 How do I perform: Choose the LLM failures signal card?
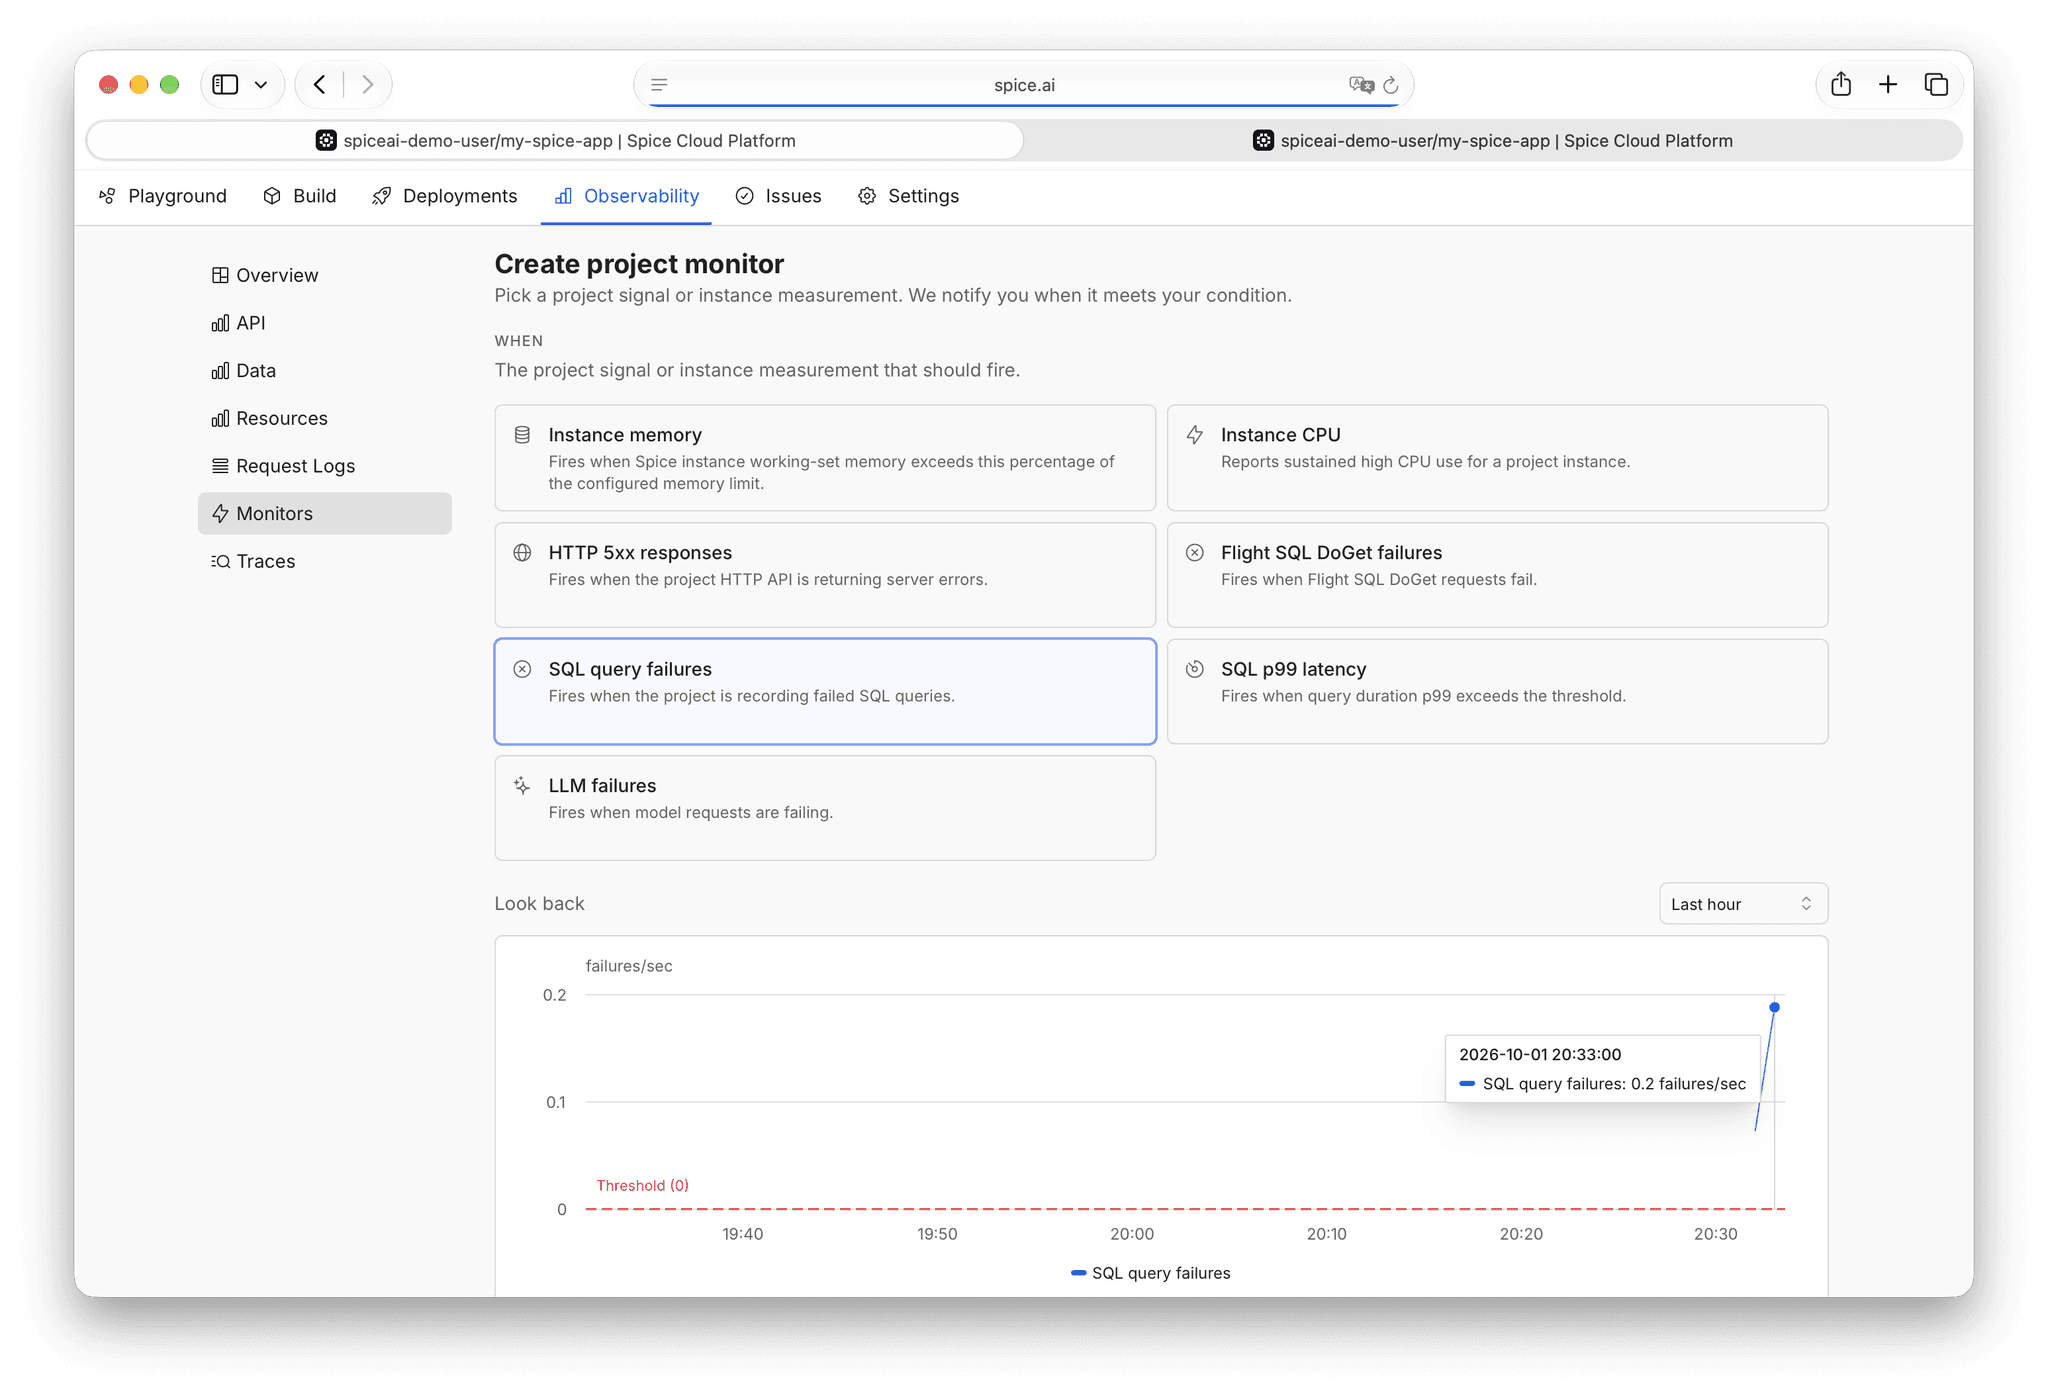[x=825, y=808]
